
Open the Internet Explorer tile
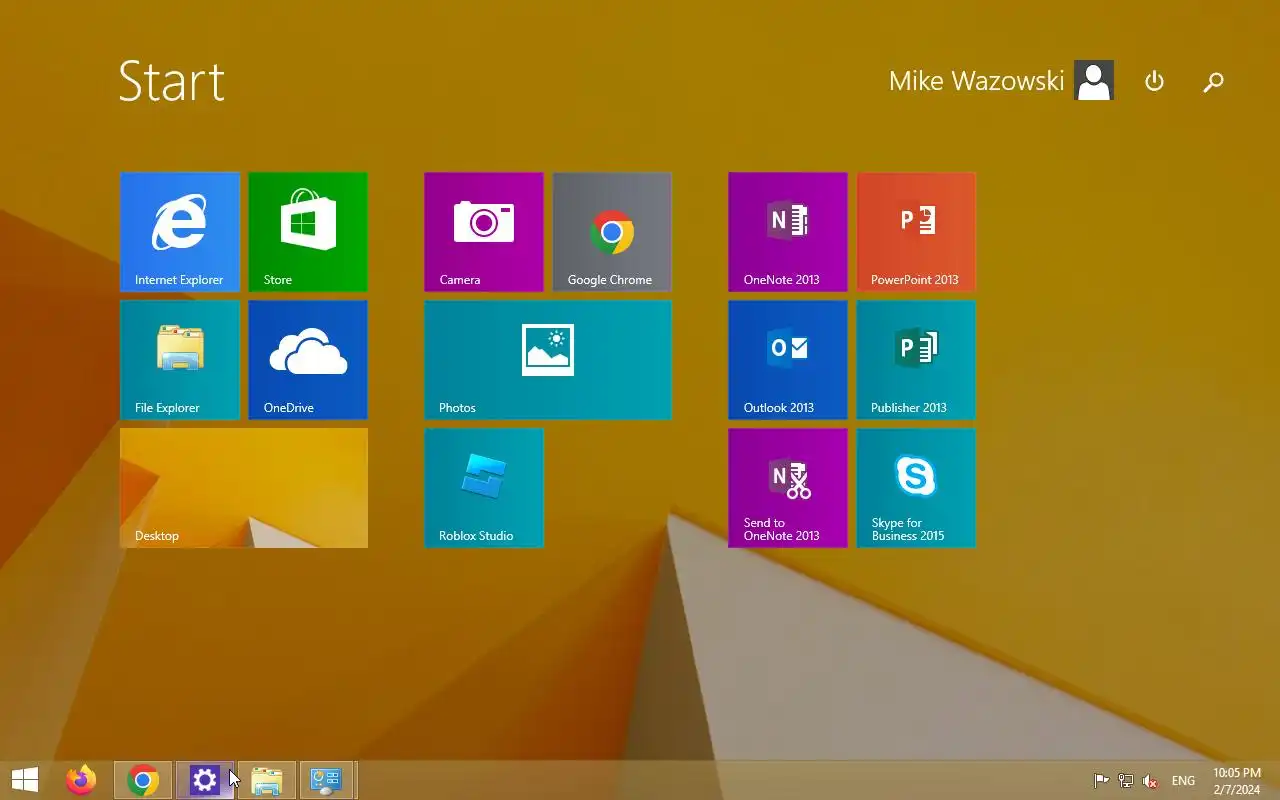180,232
